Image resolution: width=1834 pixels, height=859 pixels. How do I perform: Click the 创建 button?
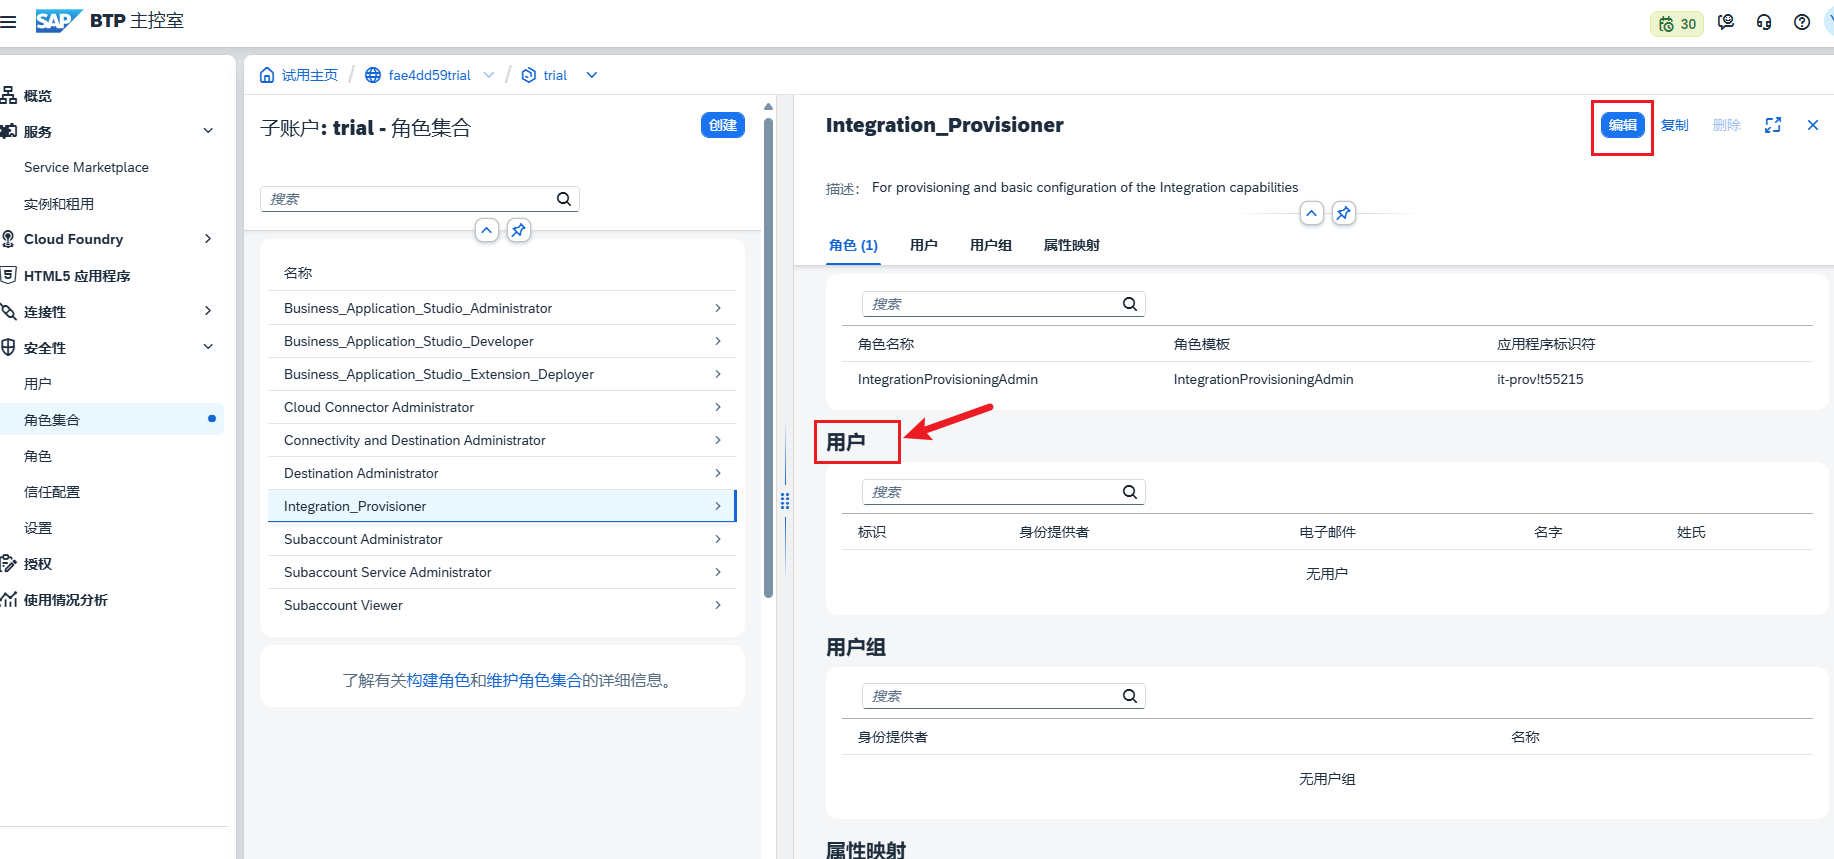click(723, 125)
